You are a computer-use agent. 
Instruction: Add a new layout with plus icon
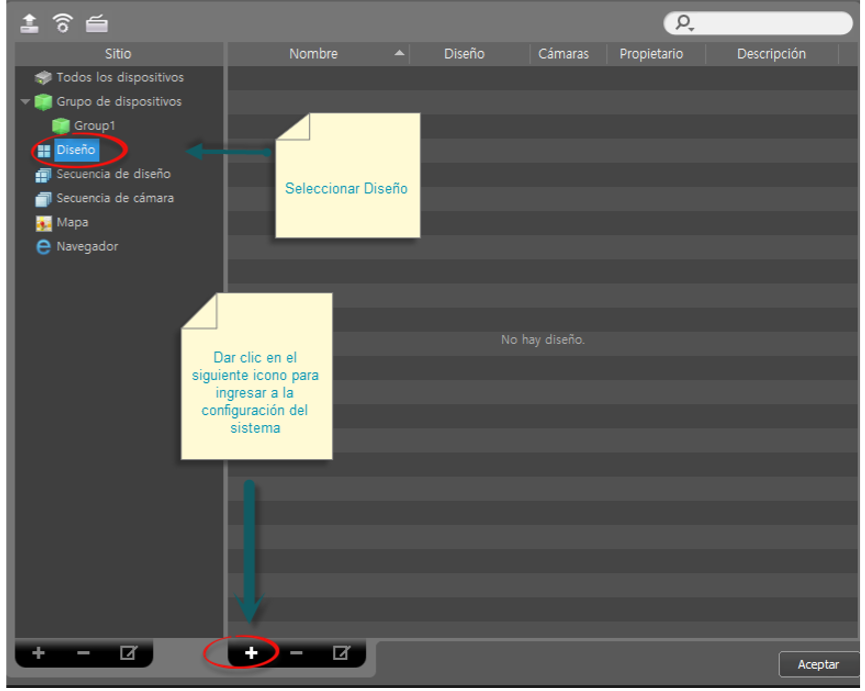click(x=251, y=653)
